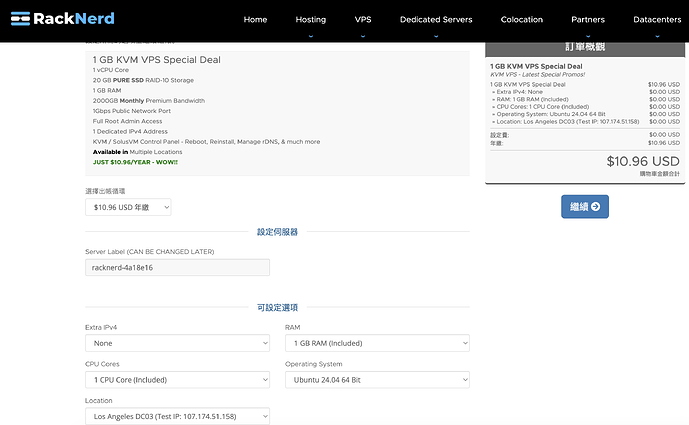The image size is (689, 425).
Task: Open the Datacenters menu
Action: [658, 19]
